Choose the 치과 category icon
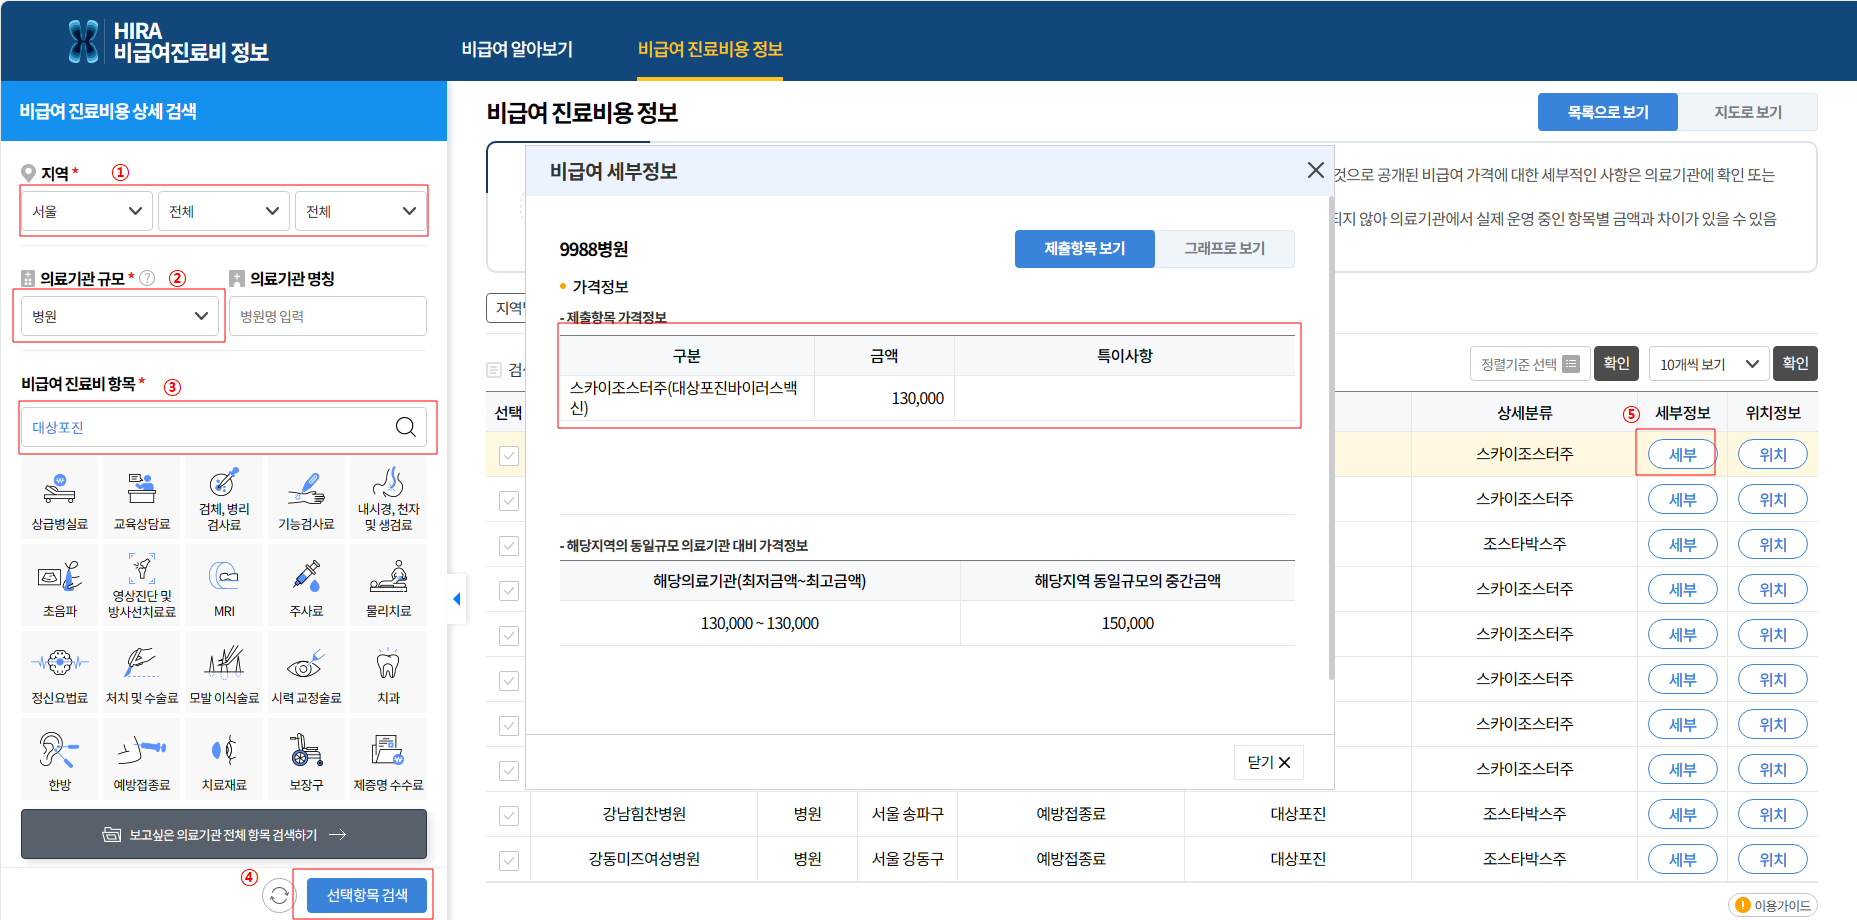Screen dimensions: 1857x920 [389, 674]
